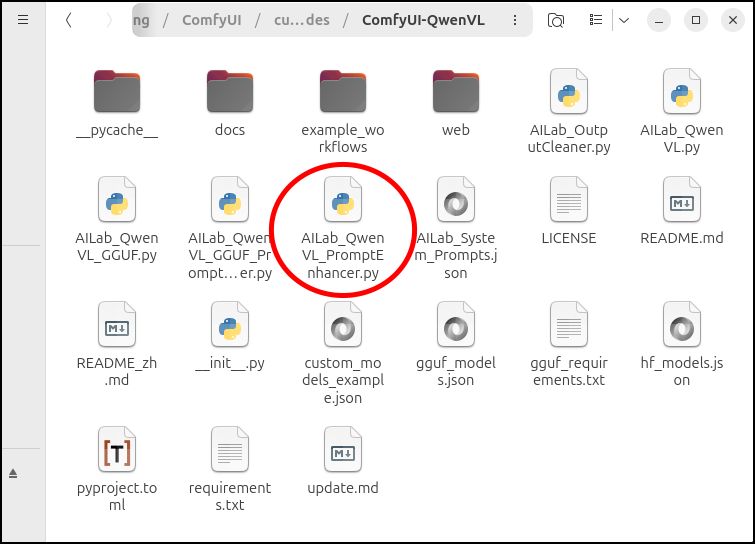Toggle the list view layout button

(596, 20)
